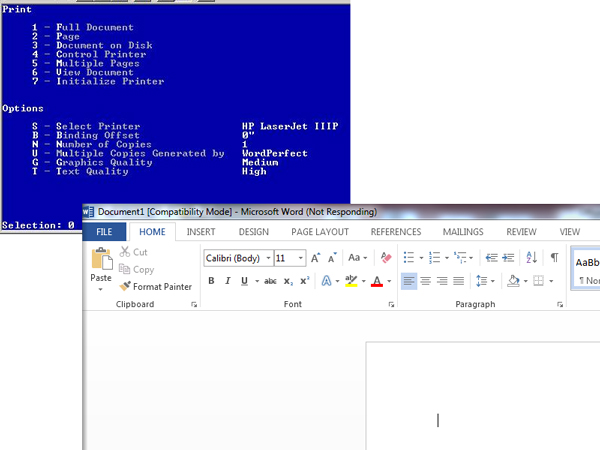Open the Calibri (Body) font name dropdown
This screenshot has height=450, width=600.
click(x=237, y=258)
